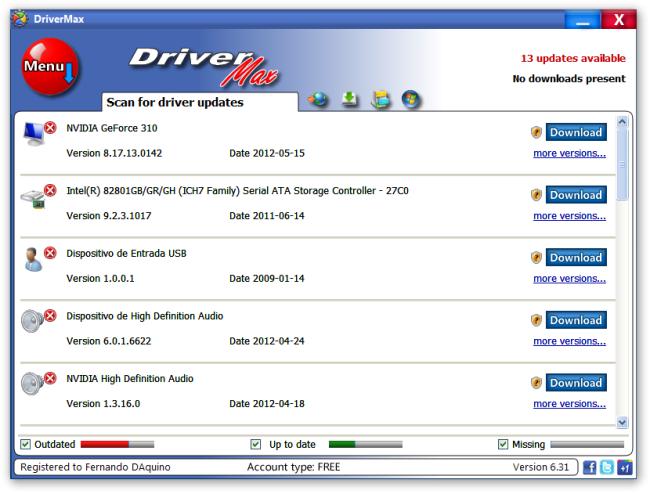Open the Twitter share icon

(x=607, y=467)
